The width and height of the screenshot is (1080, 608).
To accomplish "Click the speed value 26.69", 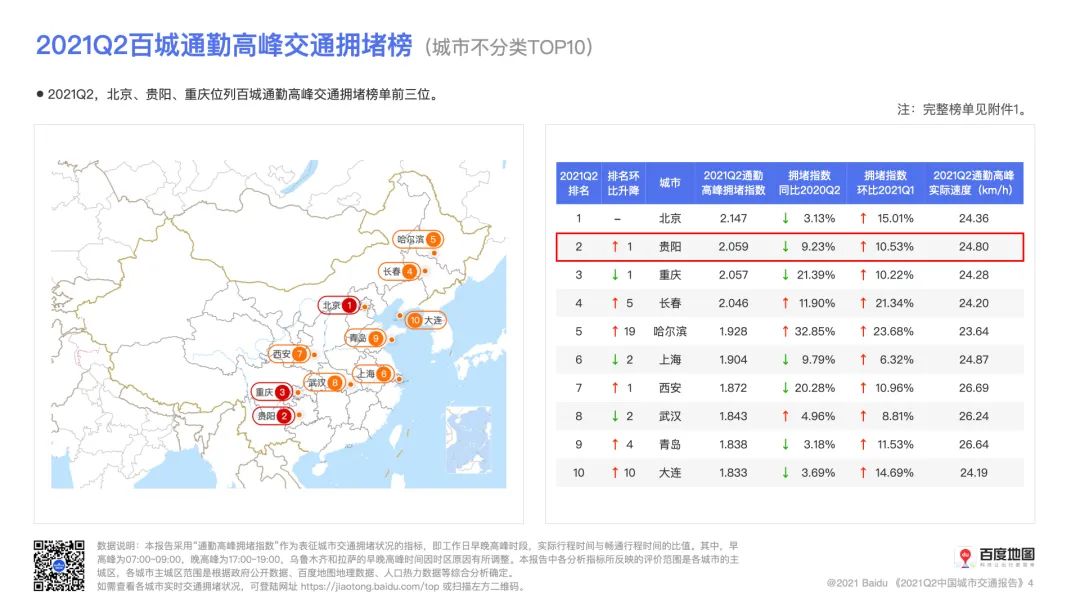I will pos(973,388).
